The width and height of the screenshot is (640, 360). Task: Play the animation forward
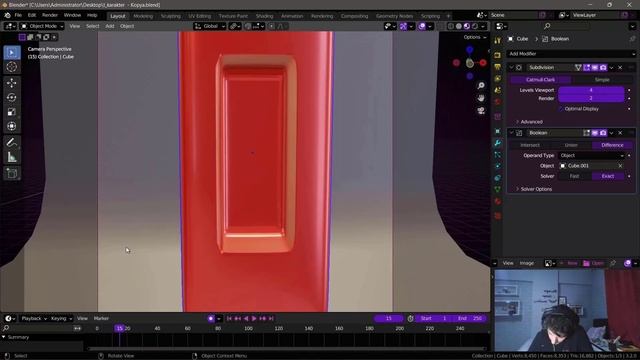[x=254, y=318]
